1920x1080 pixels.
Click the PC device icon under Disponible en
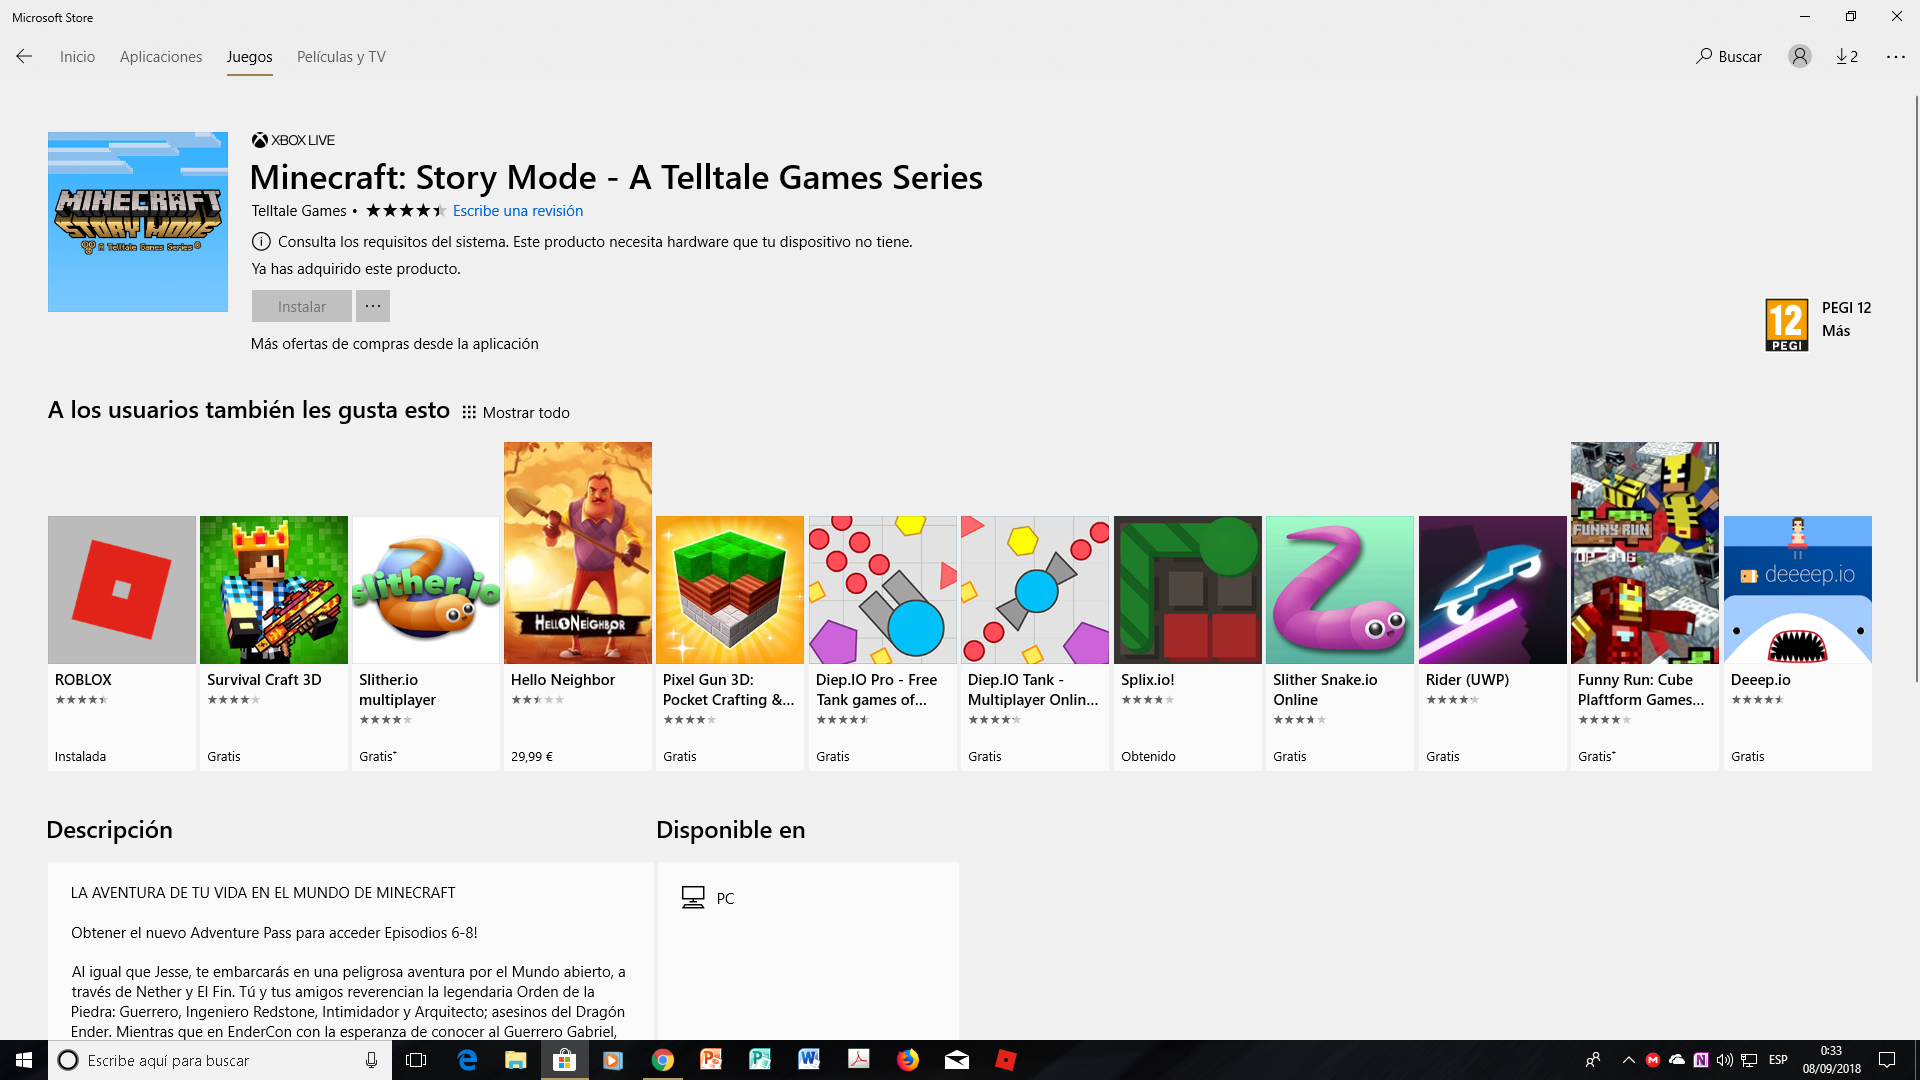(693, 898)
